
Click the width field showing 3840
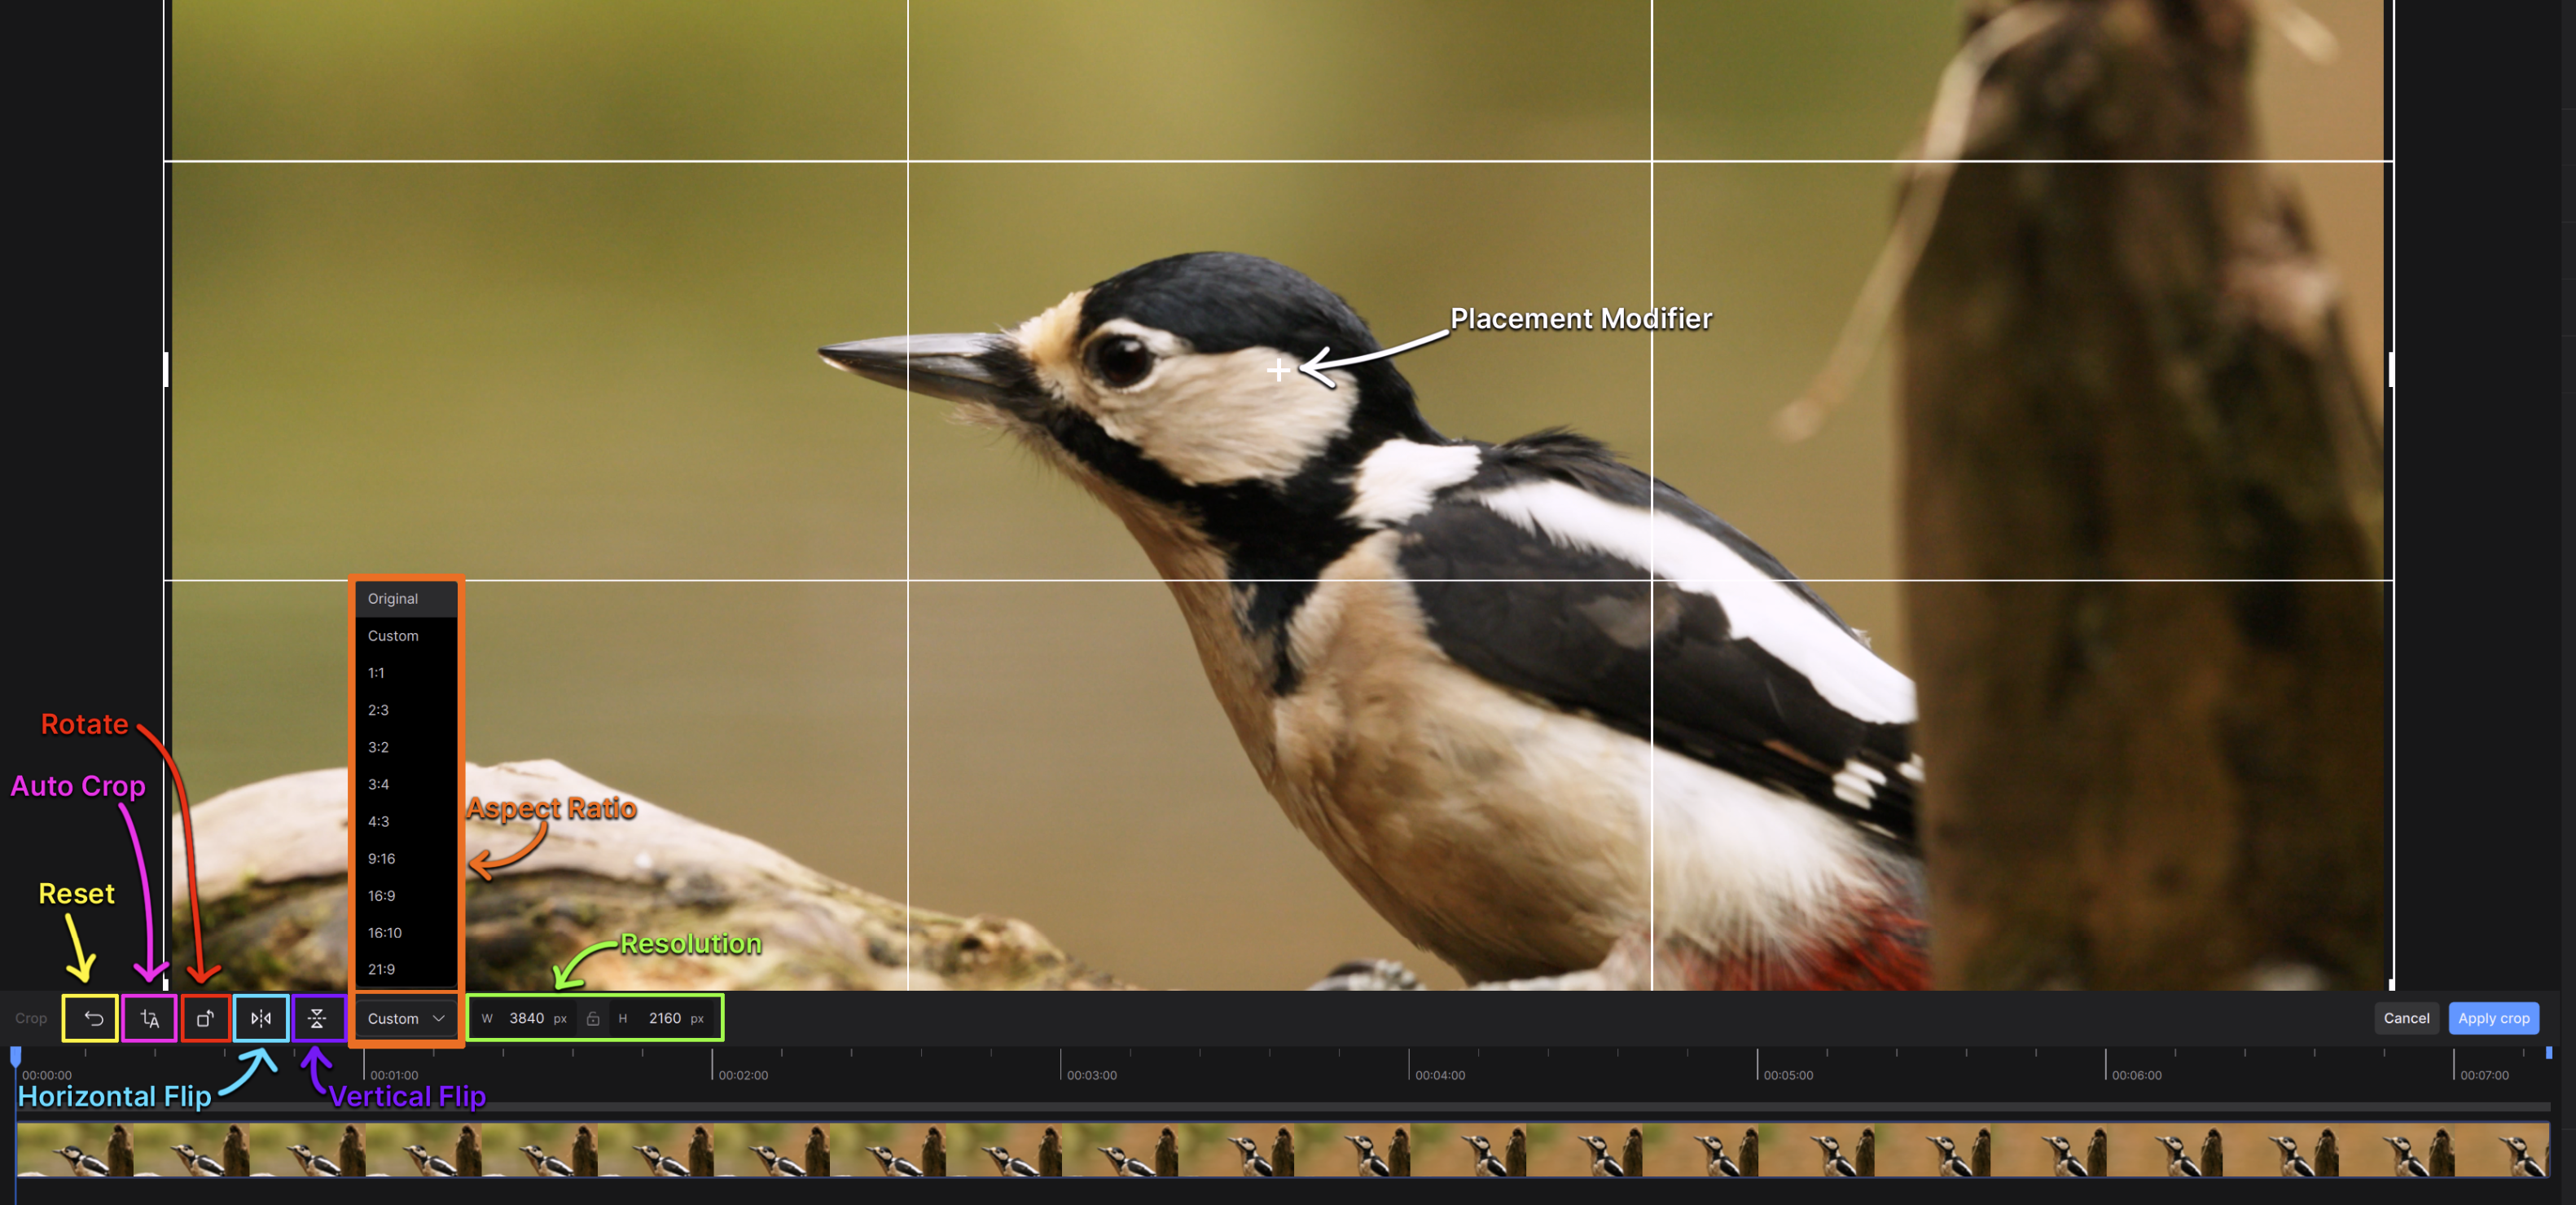[526, 1018]
